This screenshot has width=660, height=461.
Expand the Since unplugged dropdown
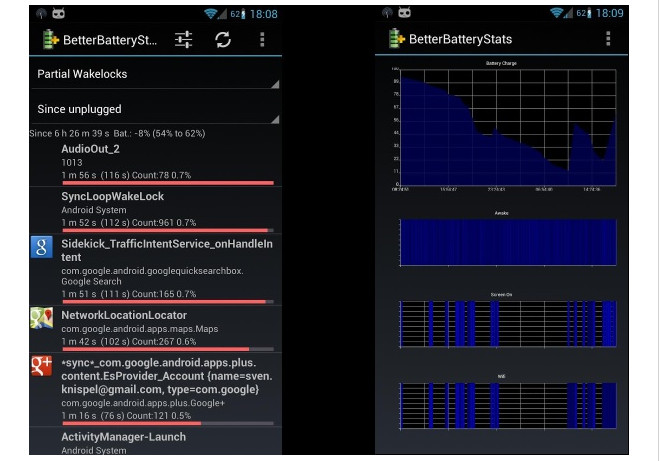[x=155, y=108]
